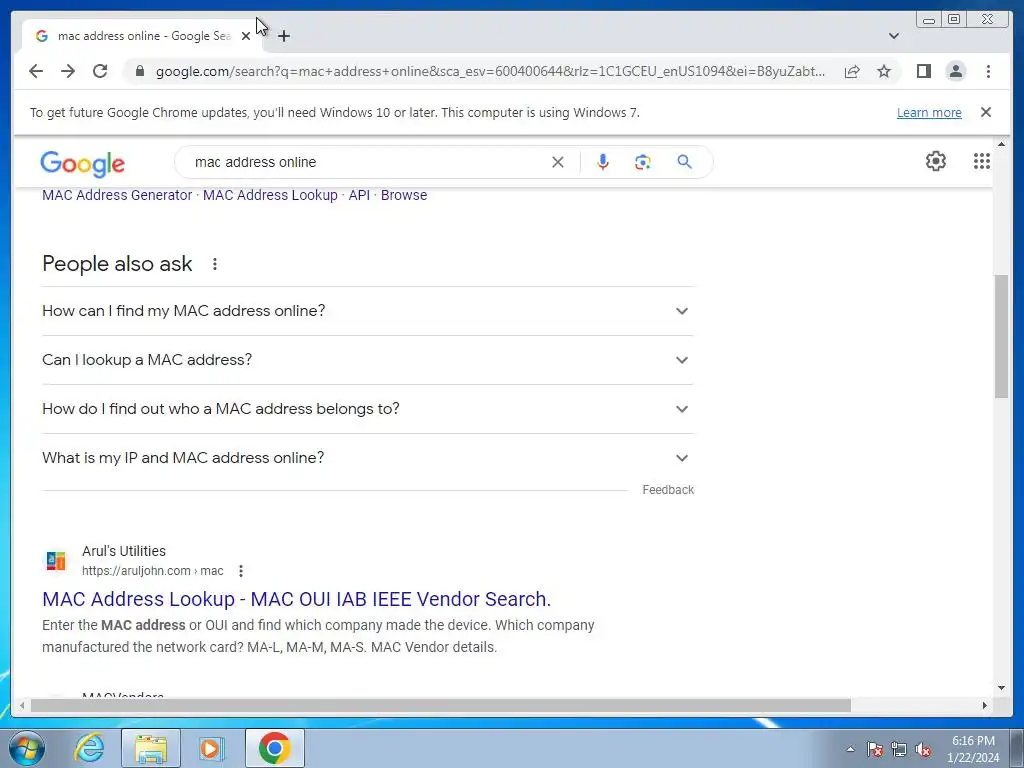
Task: Launch Internet Explorer from taskbar
Action: (x=89, y=748)
